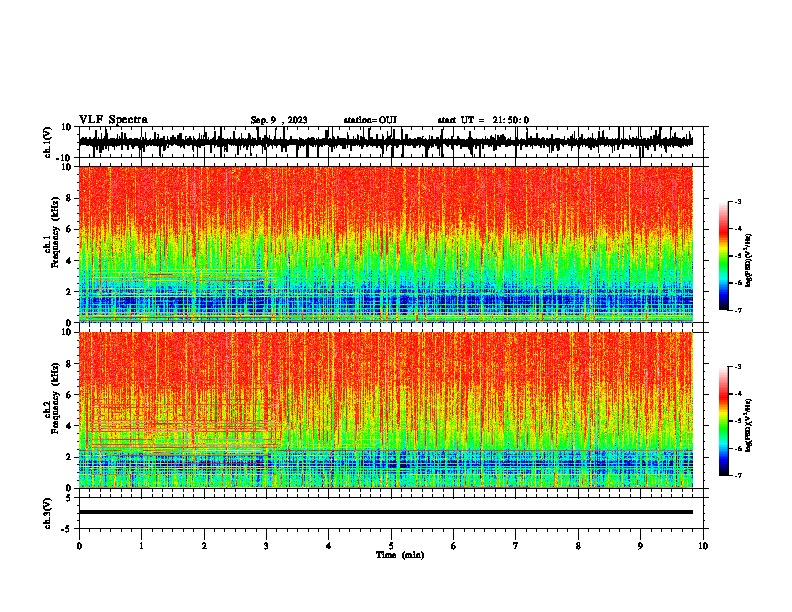The height and width of the screenshot is (612, 792).
Task: Click time axis tick label "7"
Action: point(516,546)
